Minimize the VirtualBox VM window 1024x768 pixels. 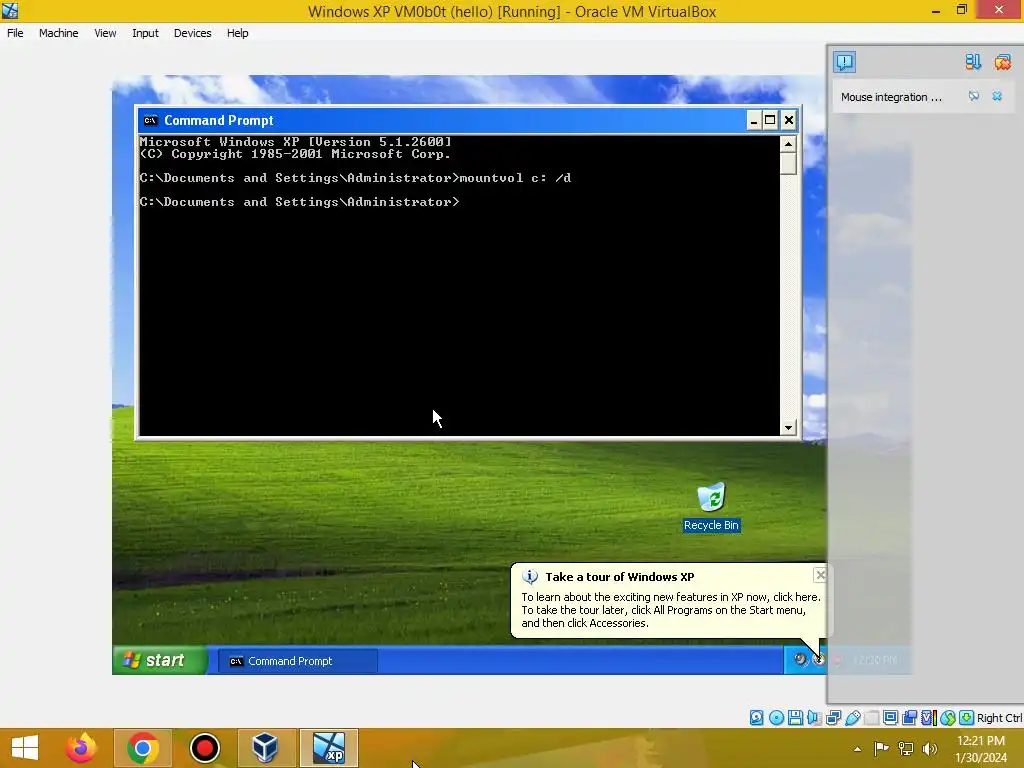936,10
